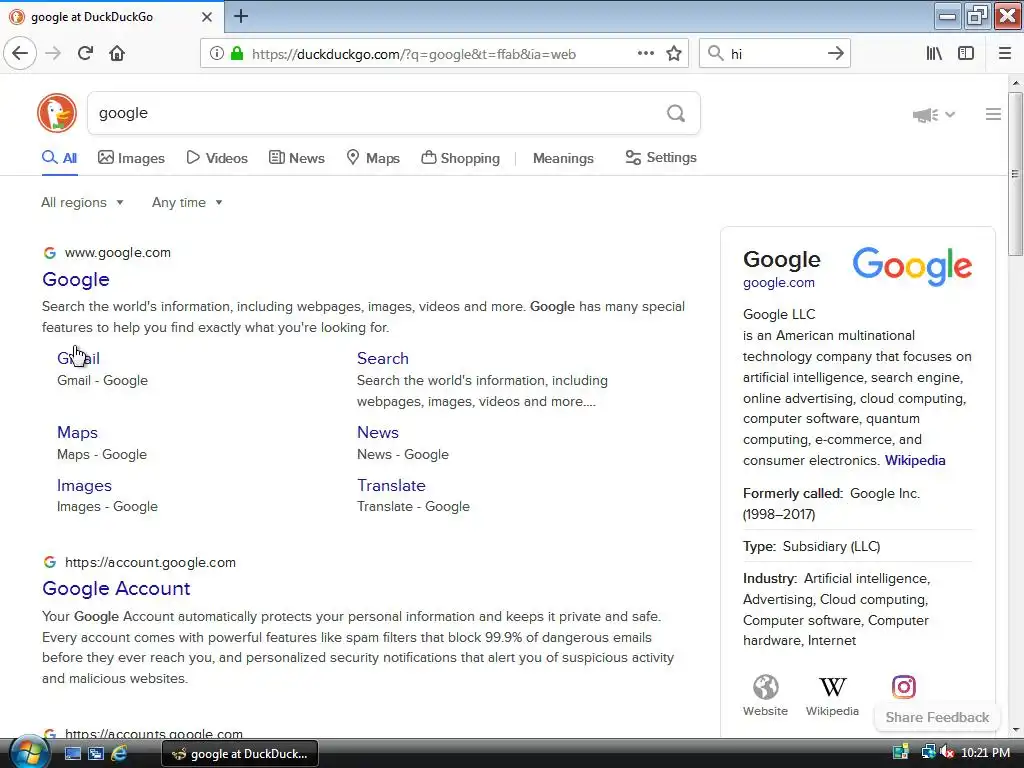Open the Library icon in the toolbar
The image size is (1024, 768).
tap(934, 54)
